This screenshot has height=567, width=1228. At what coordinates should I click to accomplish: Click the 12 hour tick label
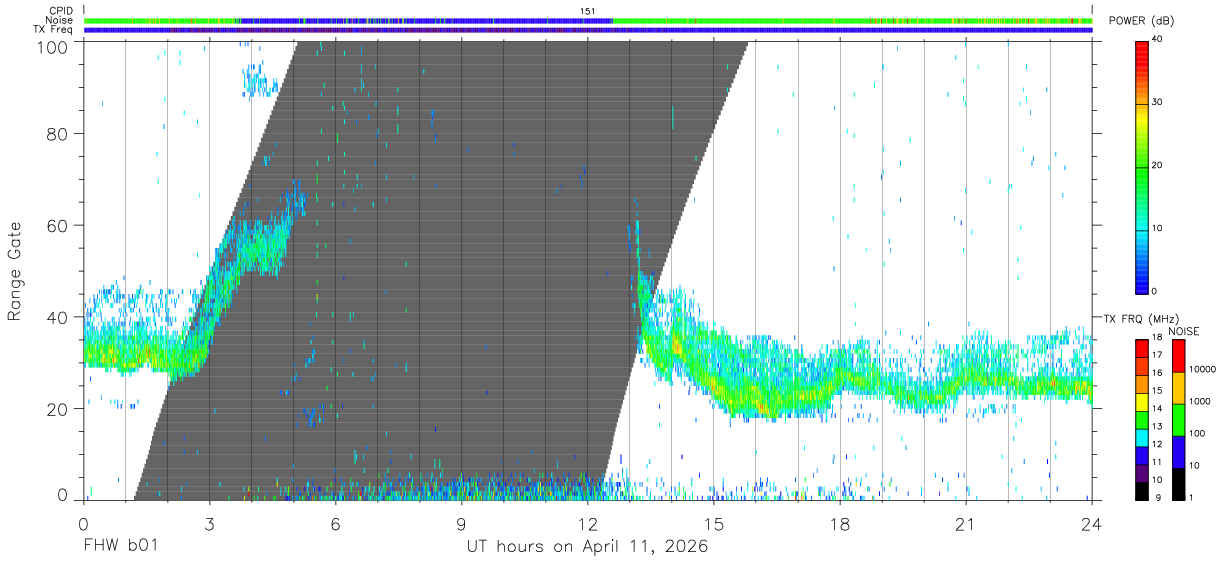pos(587,524)
